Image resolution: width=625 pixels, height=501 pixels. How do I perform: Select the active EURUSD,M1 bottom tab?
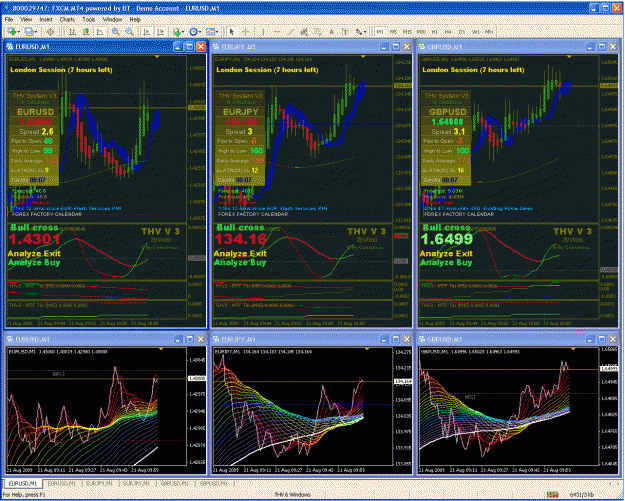point(23,483)
